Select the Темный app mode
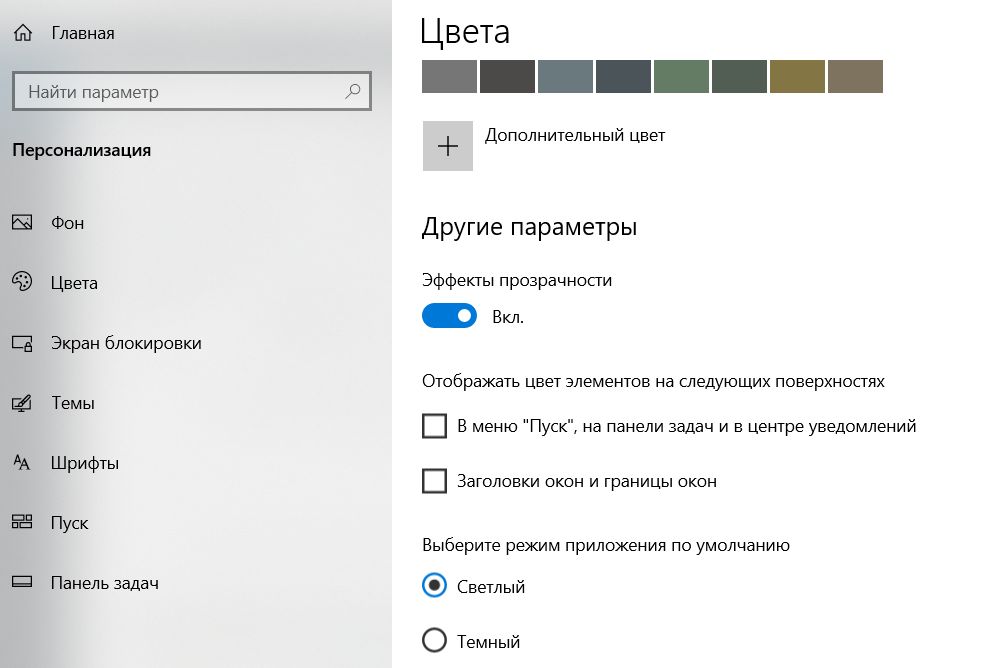This screenshot has width=1002, height=668. pos(435,640)
